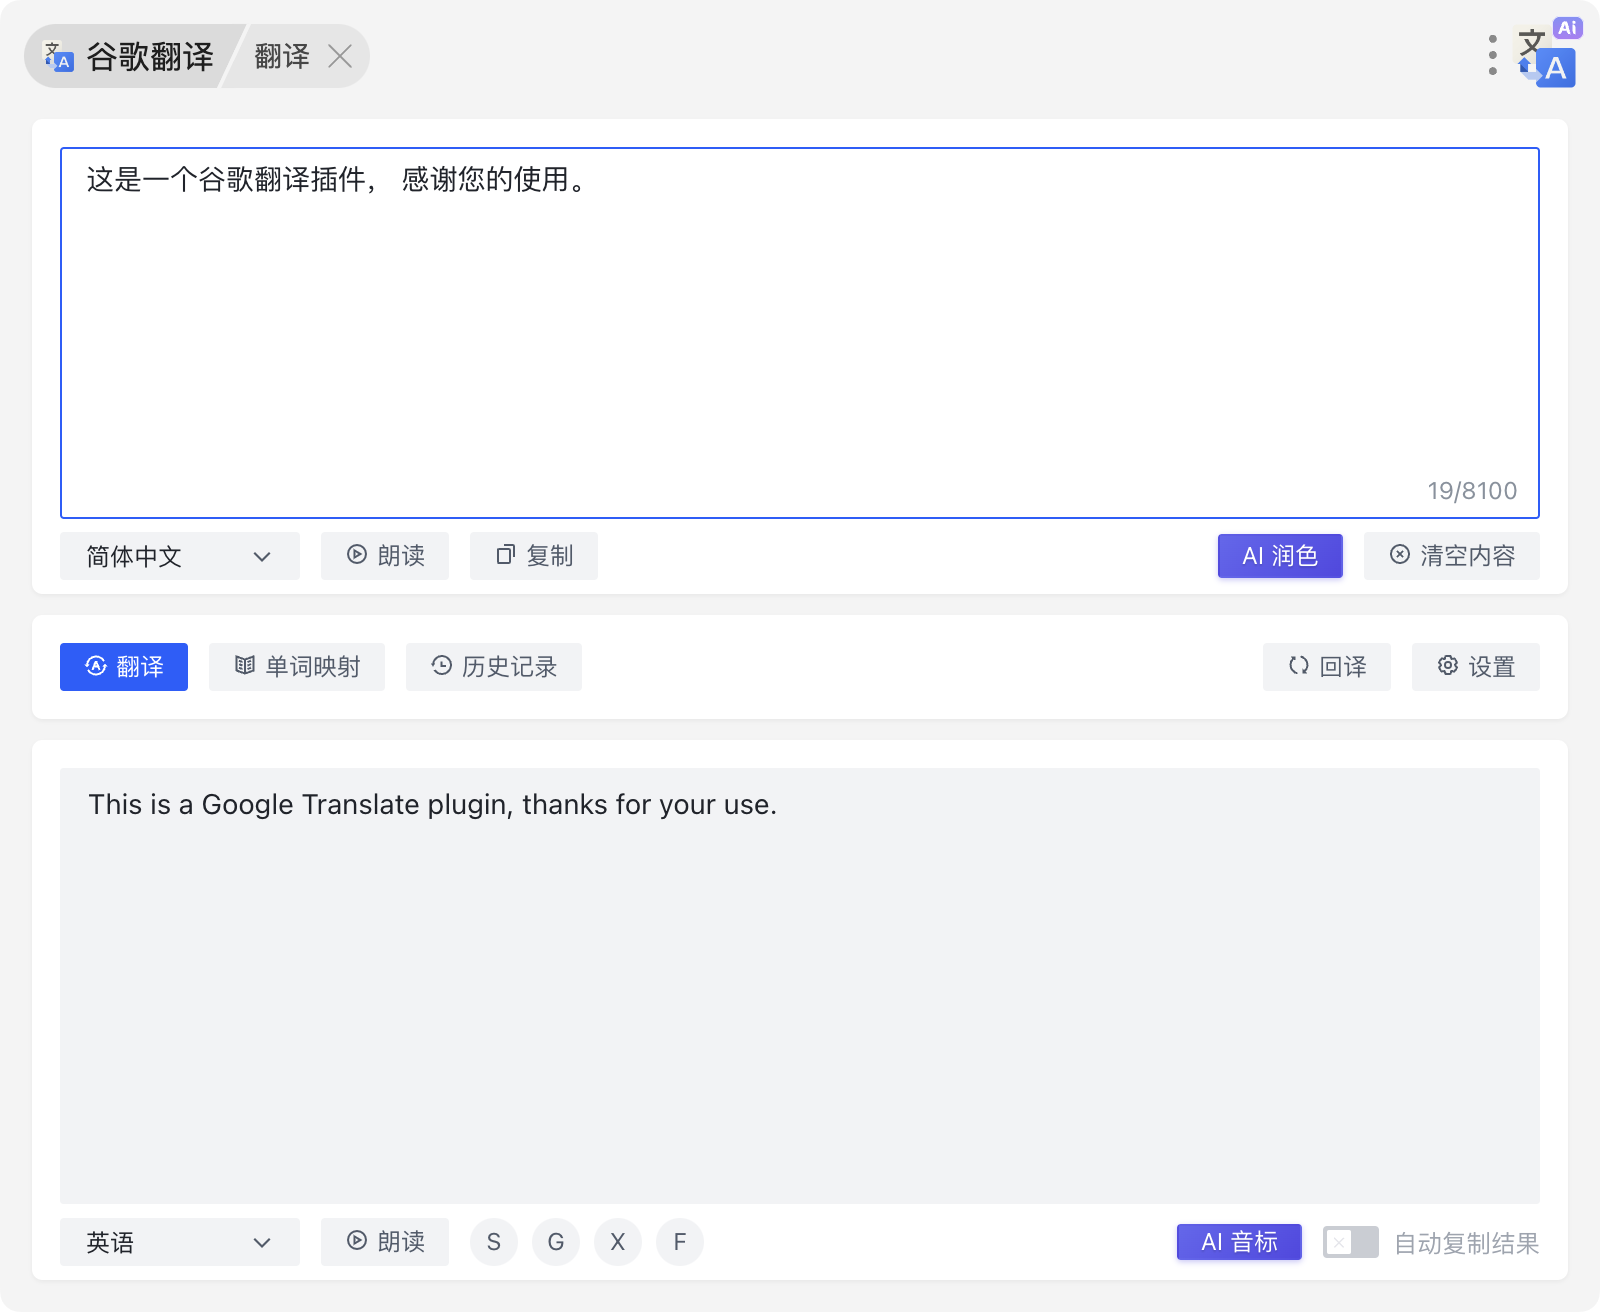Expand the 英语 target language dropdown
This screenshot has width=1600, height=1312.
180,1242
